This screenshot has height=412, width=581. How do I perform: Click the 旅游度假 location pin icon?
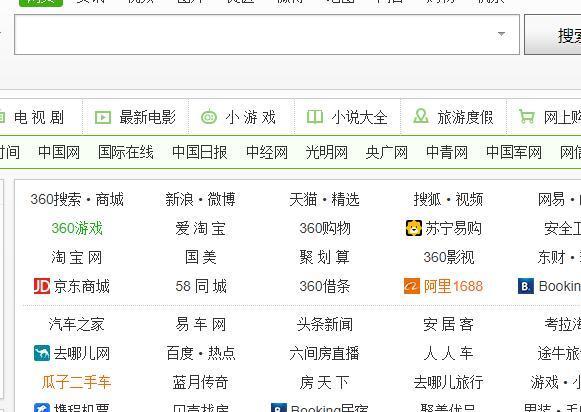point(421,116)
